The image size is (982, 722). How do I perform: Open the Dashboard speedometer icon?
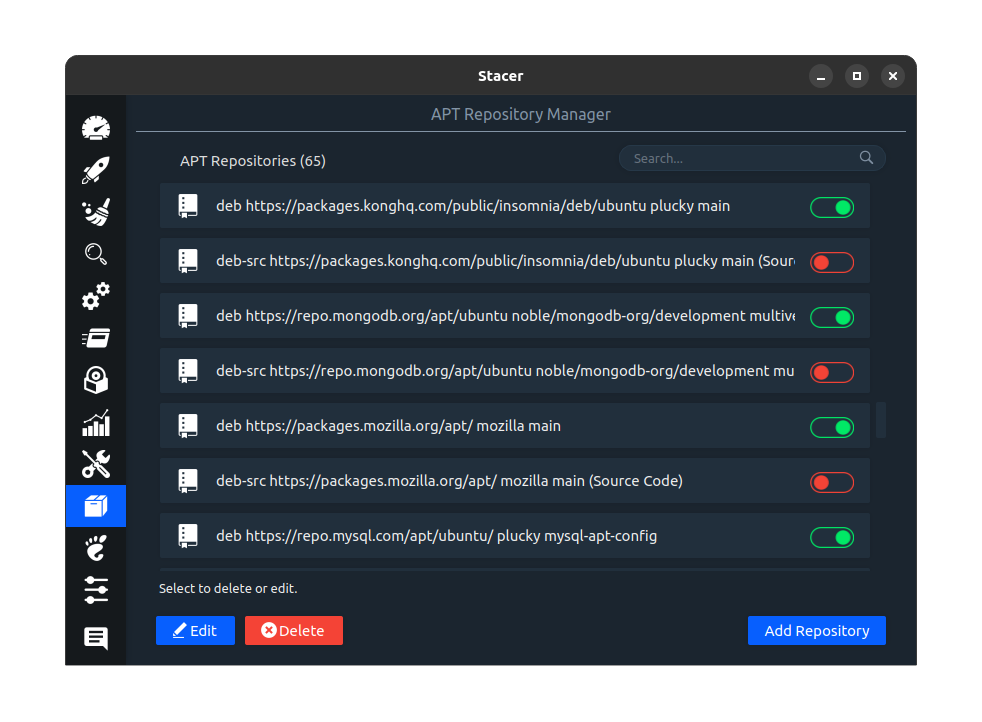(96, 128)
